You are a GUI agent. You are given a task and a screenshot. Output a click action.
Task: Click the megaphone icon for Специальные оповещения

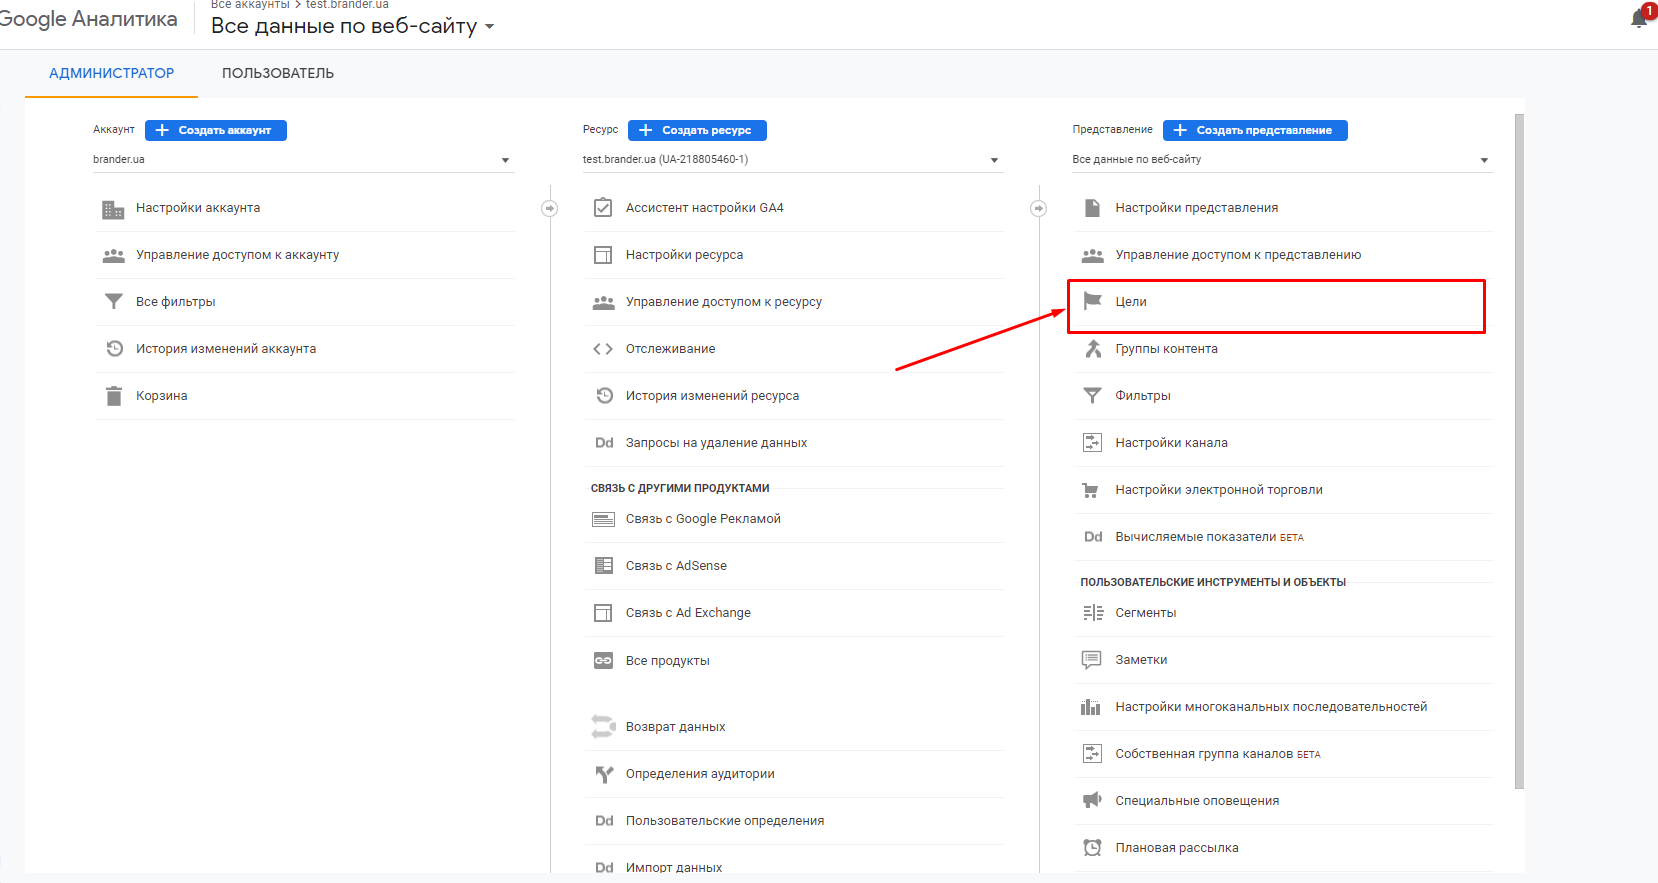tap(1092, 800)
